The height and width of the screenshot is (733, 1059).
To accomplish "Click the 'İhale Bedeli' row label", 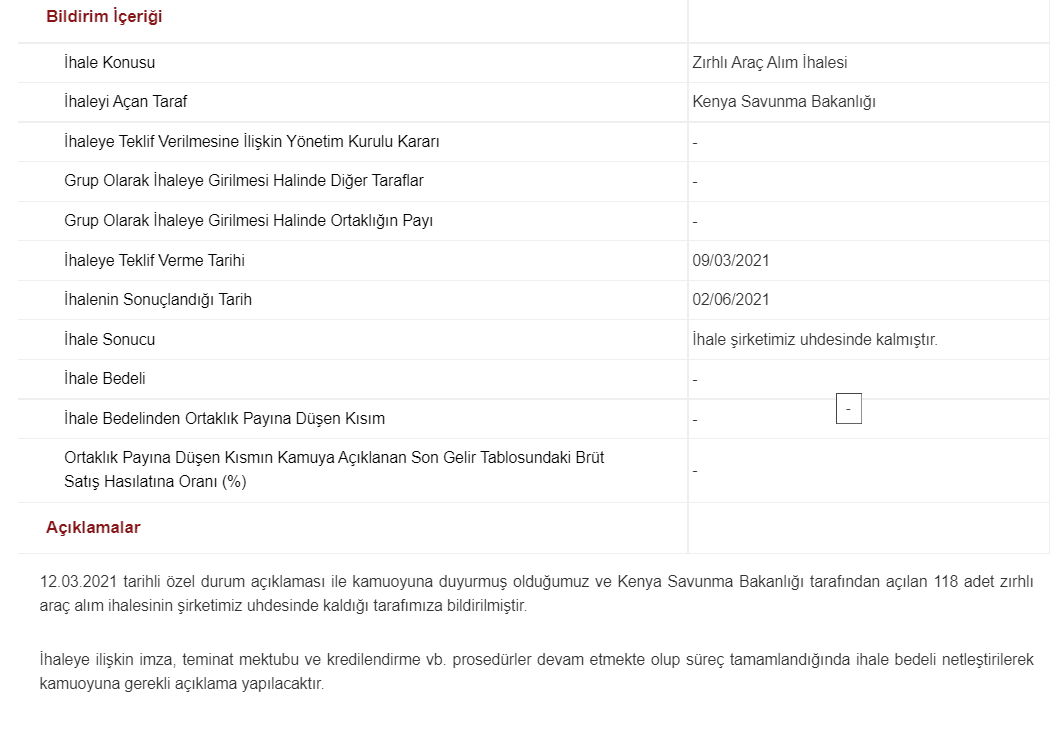I will coord(105,379).
